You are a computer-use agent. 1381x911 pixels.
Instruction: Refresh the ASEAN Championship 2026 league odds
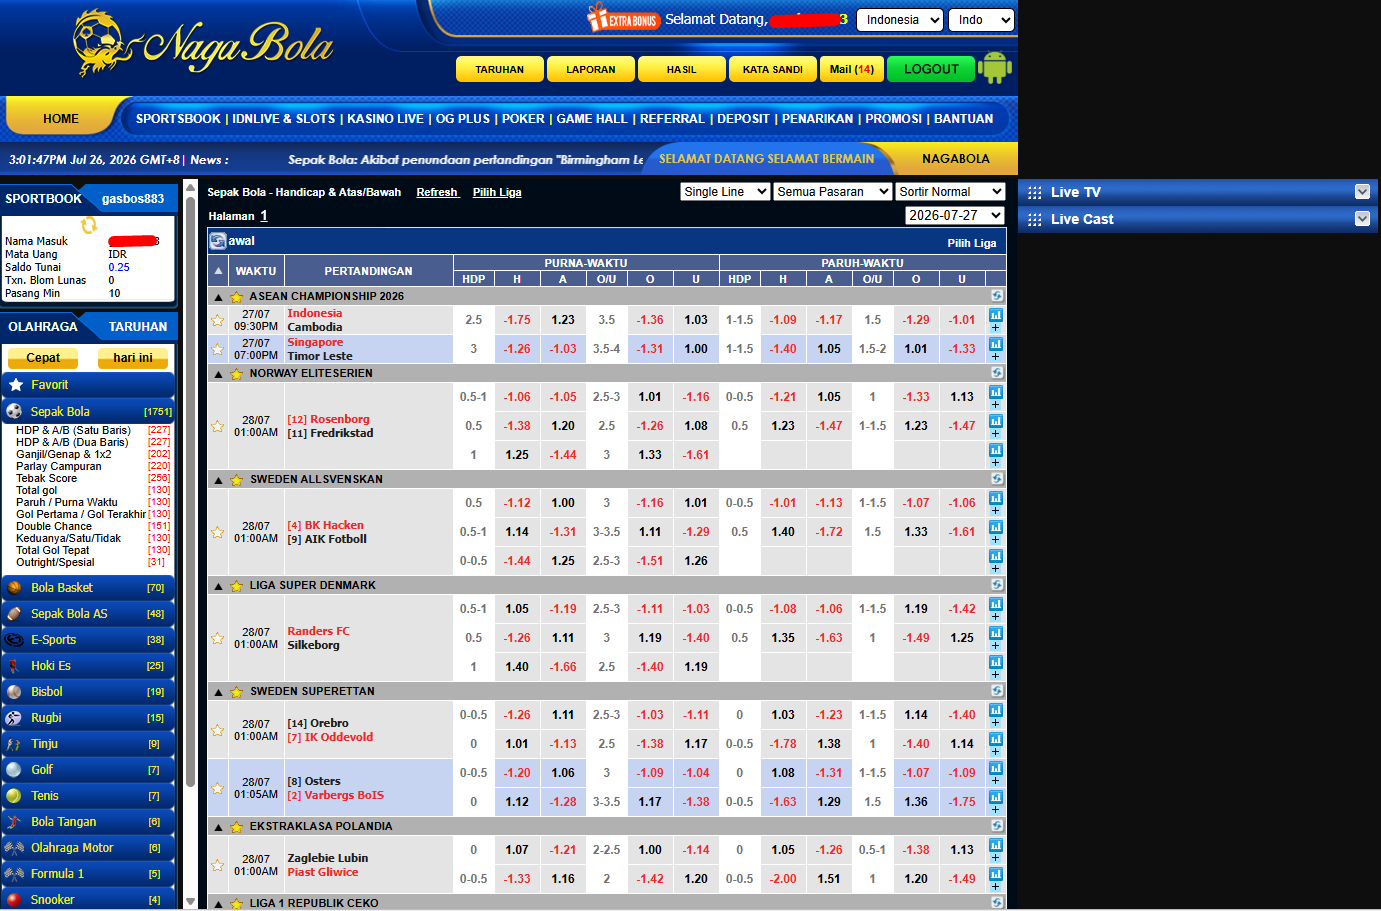click(x=997, y=296)
